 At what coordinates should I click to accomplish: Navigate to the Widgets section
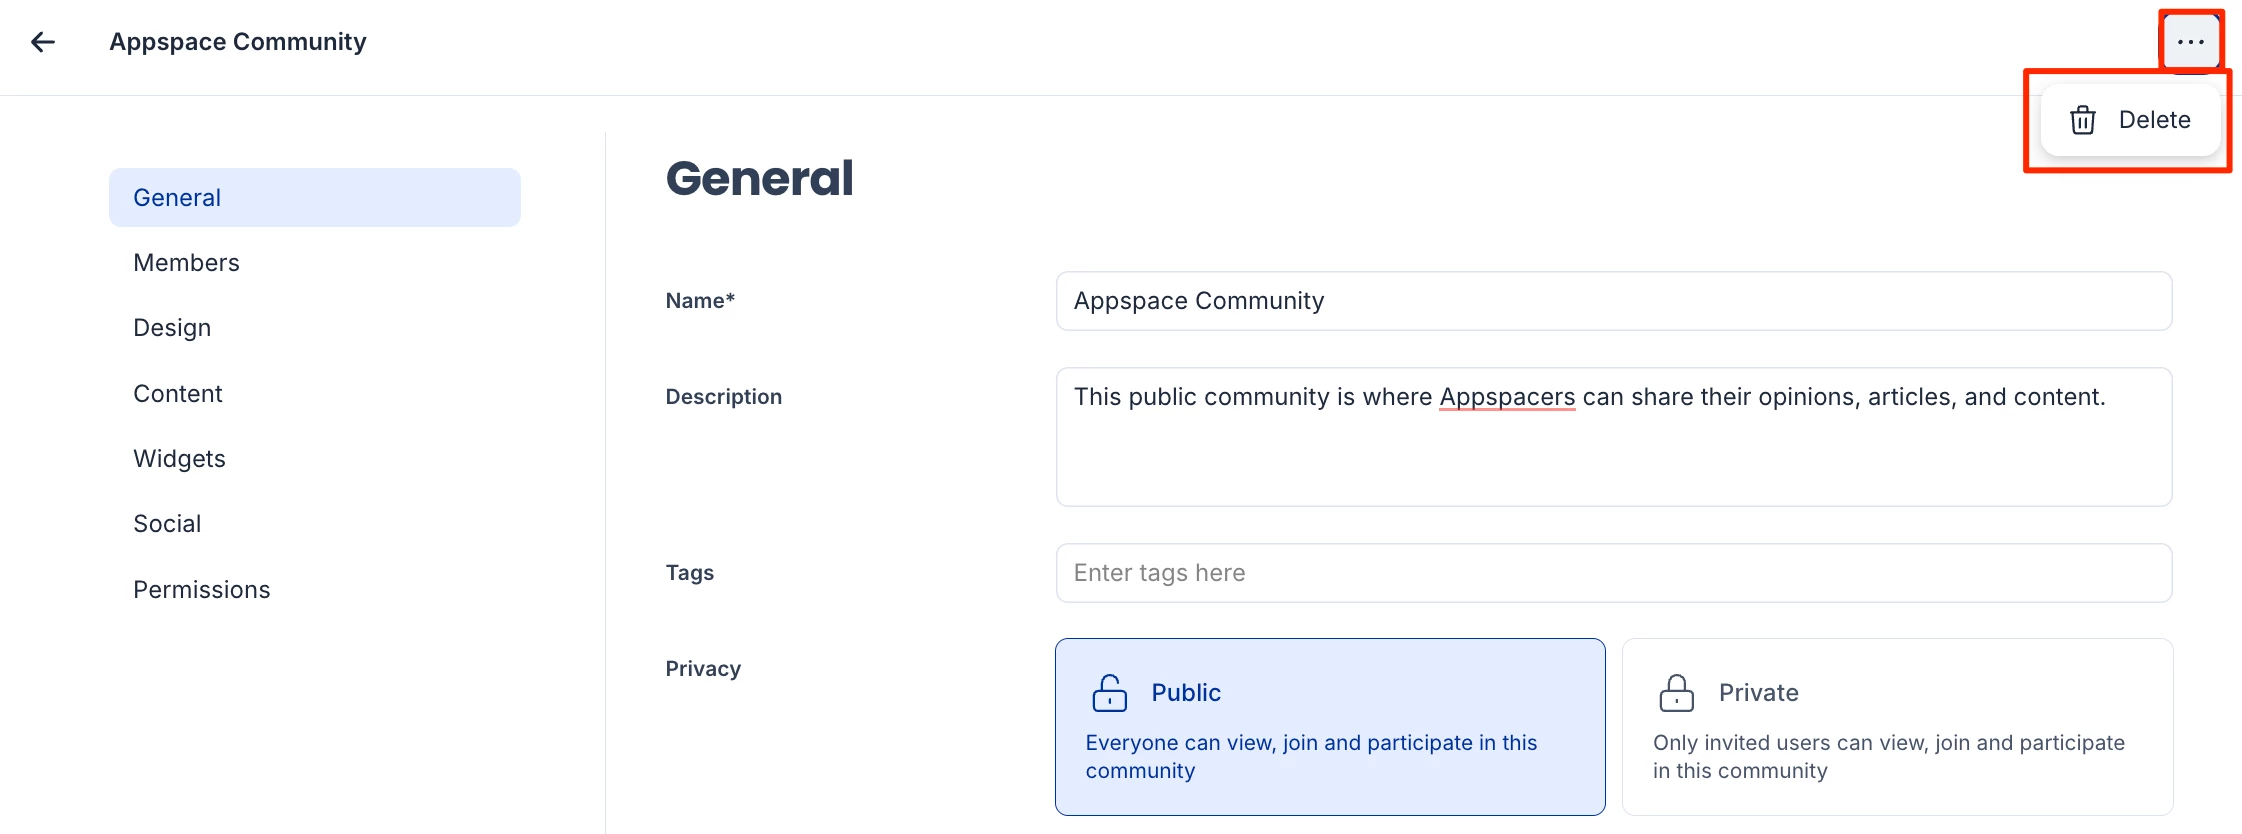(x=180, y=459)
